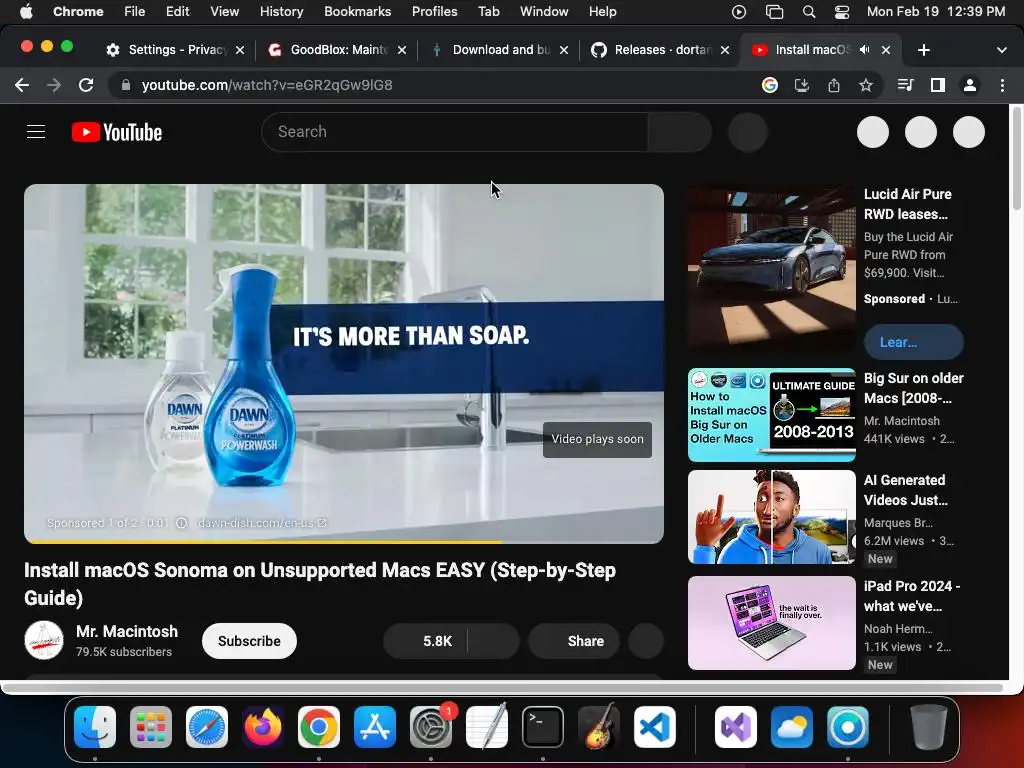Open the video title text

(x=320, y=584)
